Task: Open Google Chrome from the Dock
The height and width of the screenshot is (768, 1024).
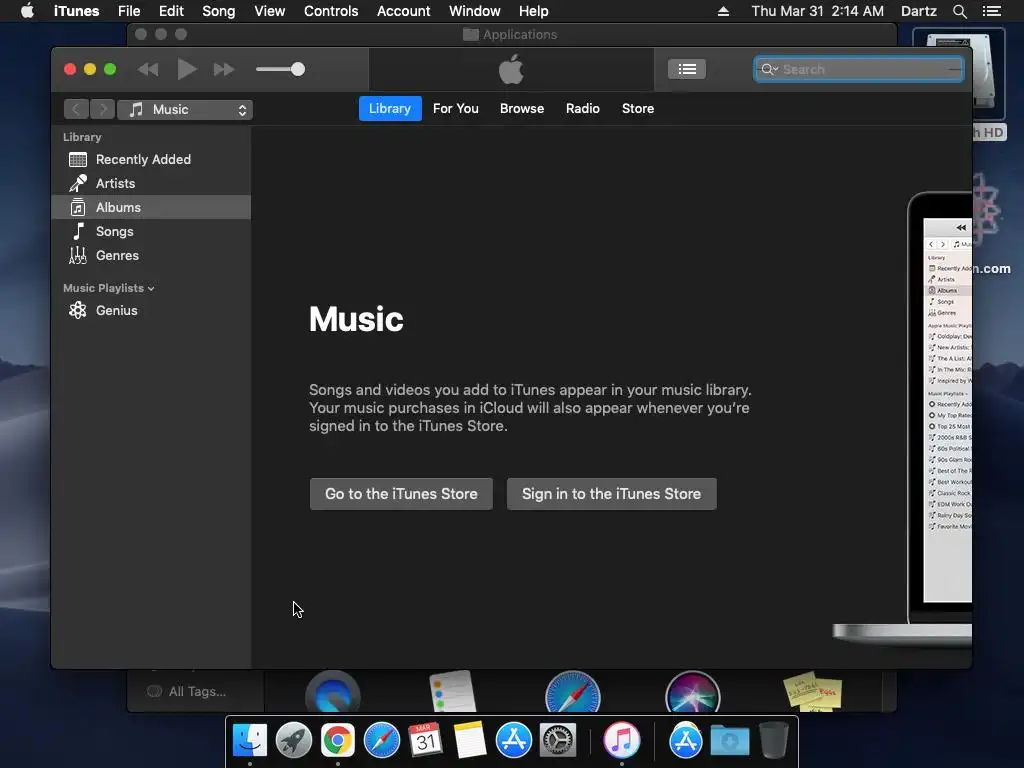Action: click(x=338, y=740)
